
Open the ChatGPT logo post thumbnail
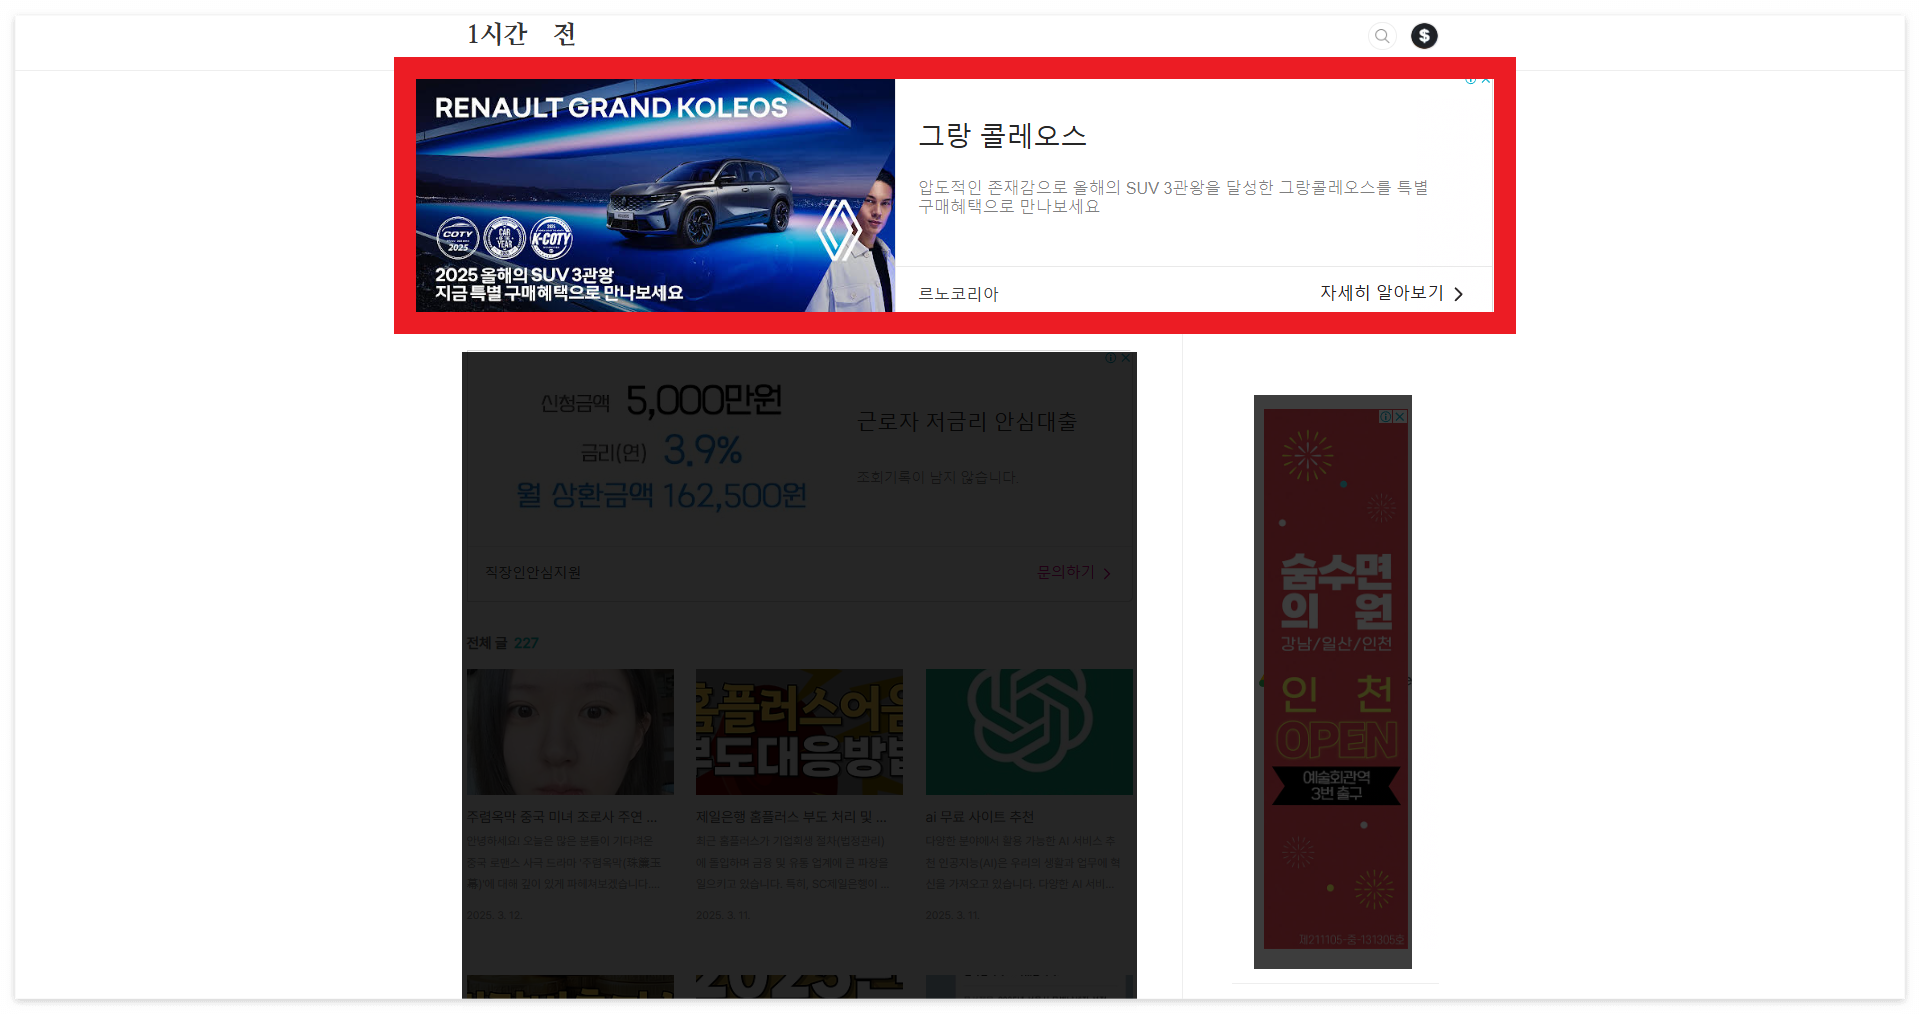[1029, 732]
